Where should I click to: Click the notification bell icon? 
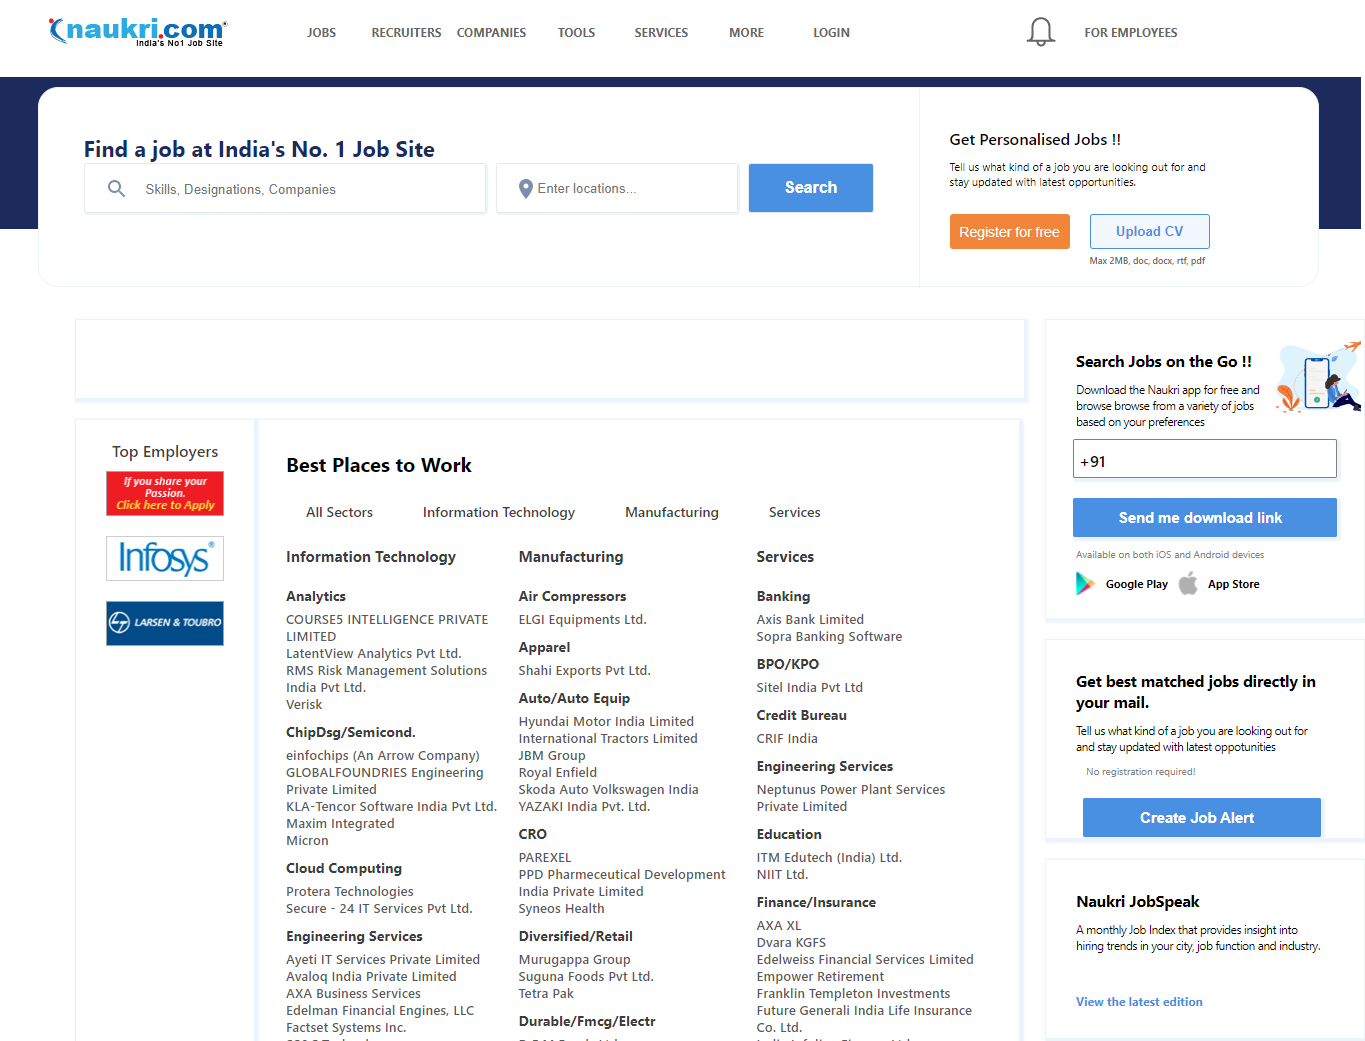point(1040,32)
